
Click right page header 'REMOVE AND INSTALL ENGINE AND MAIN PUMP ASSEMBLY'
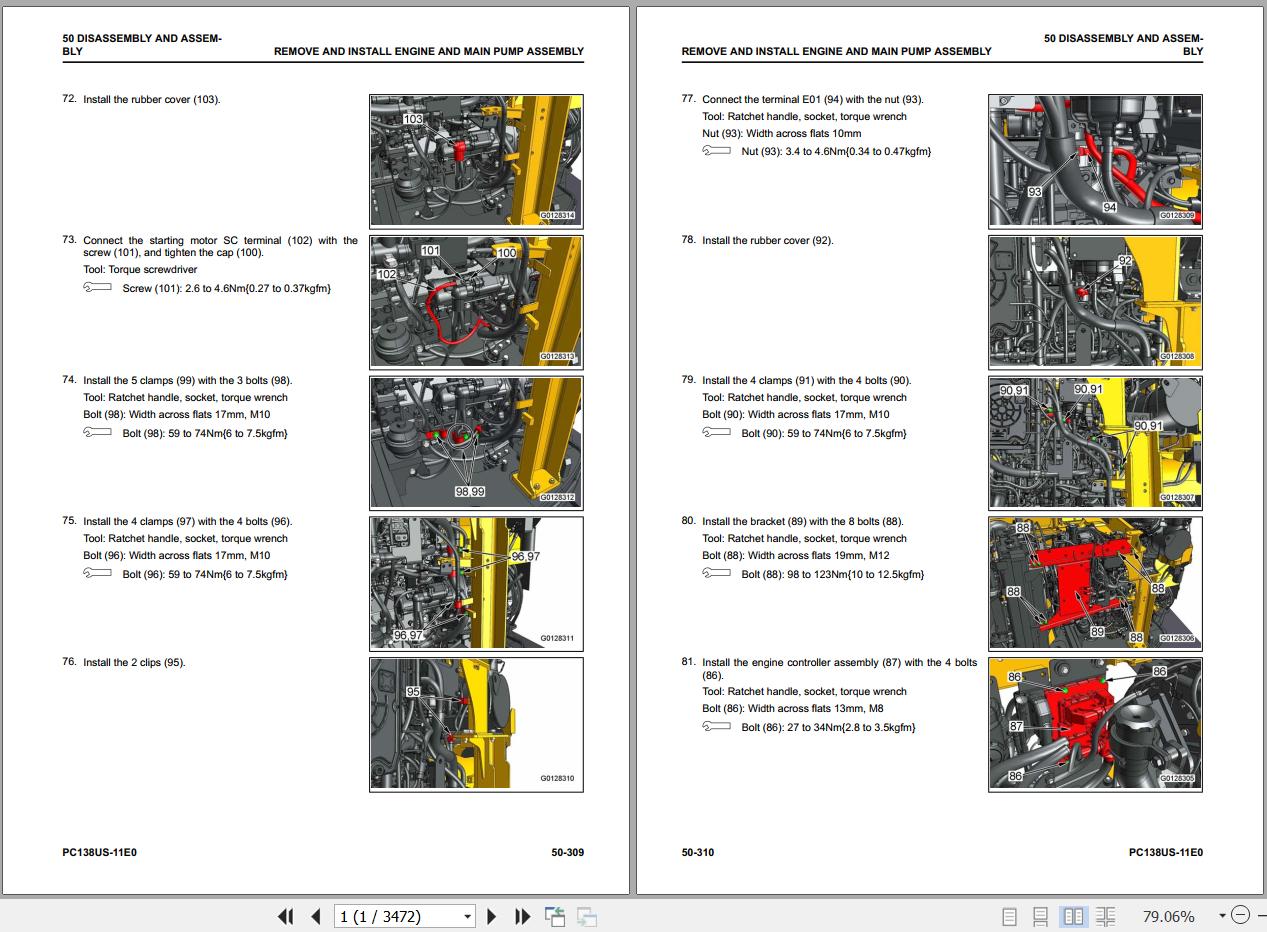(x=837, y=52)
